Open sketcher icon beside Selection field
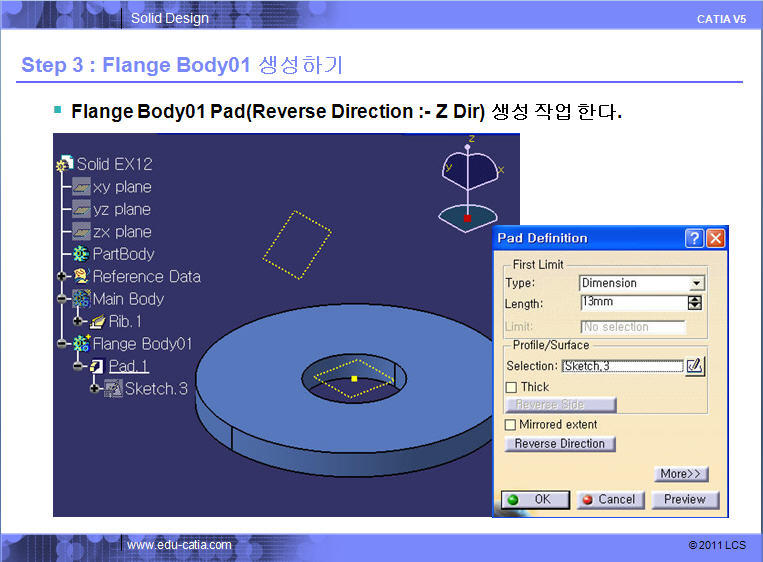Image resolution: width=763 pixels, height=562 pixels. pos(694,366)
